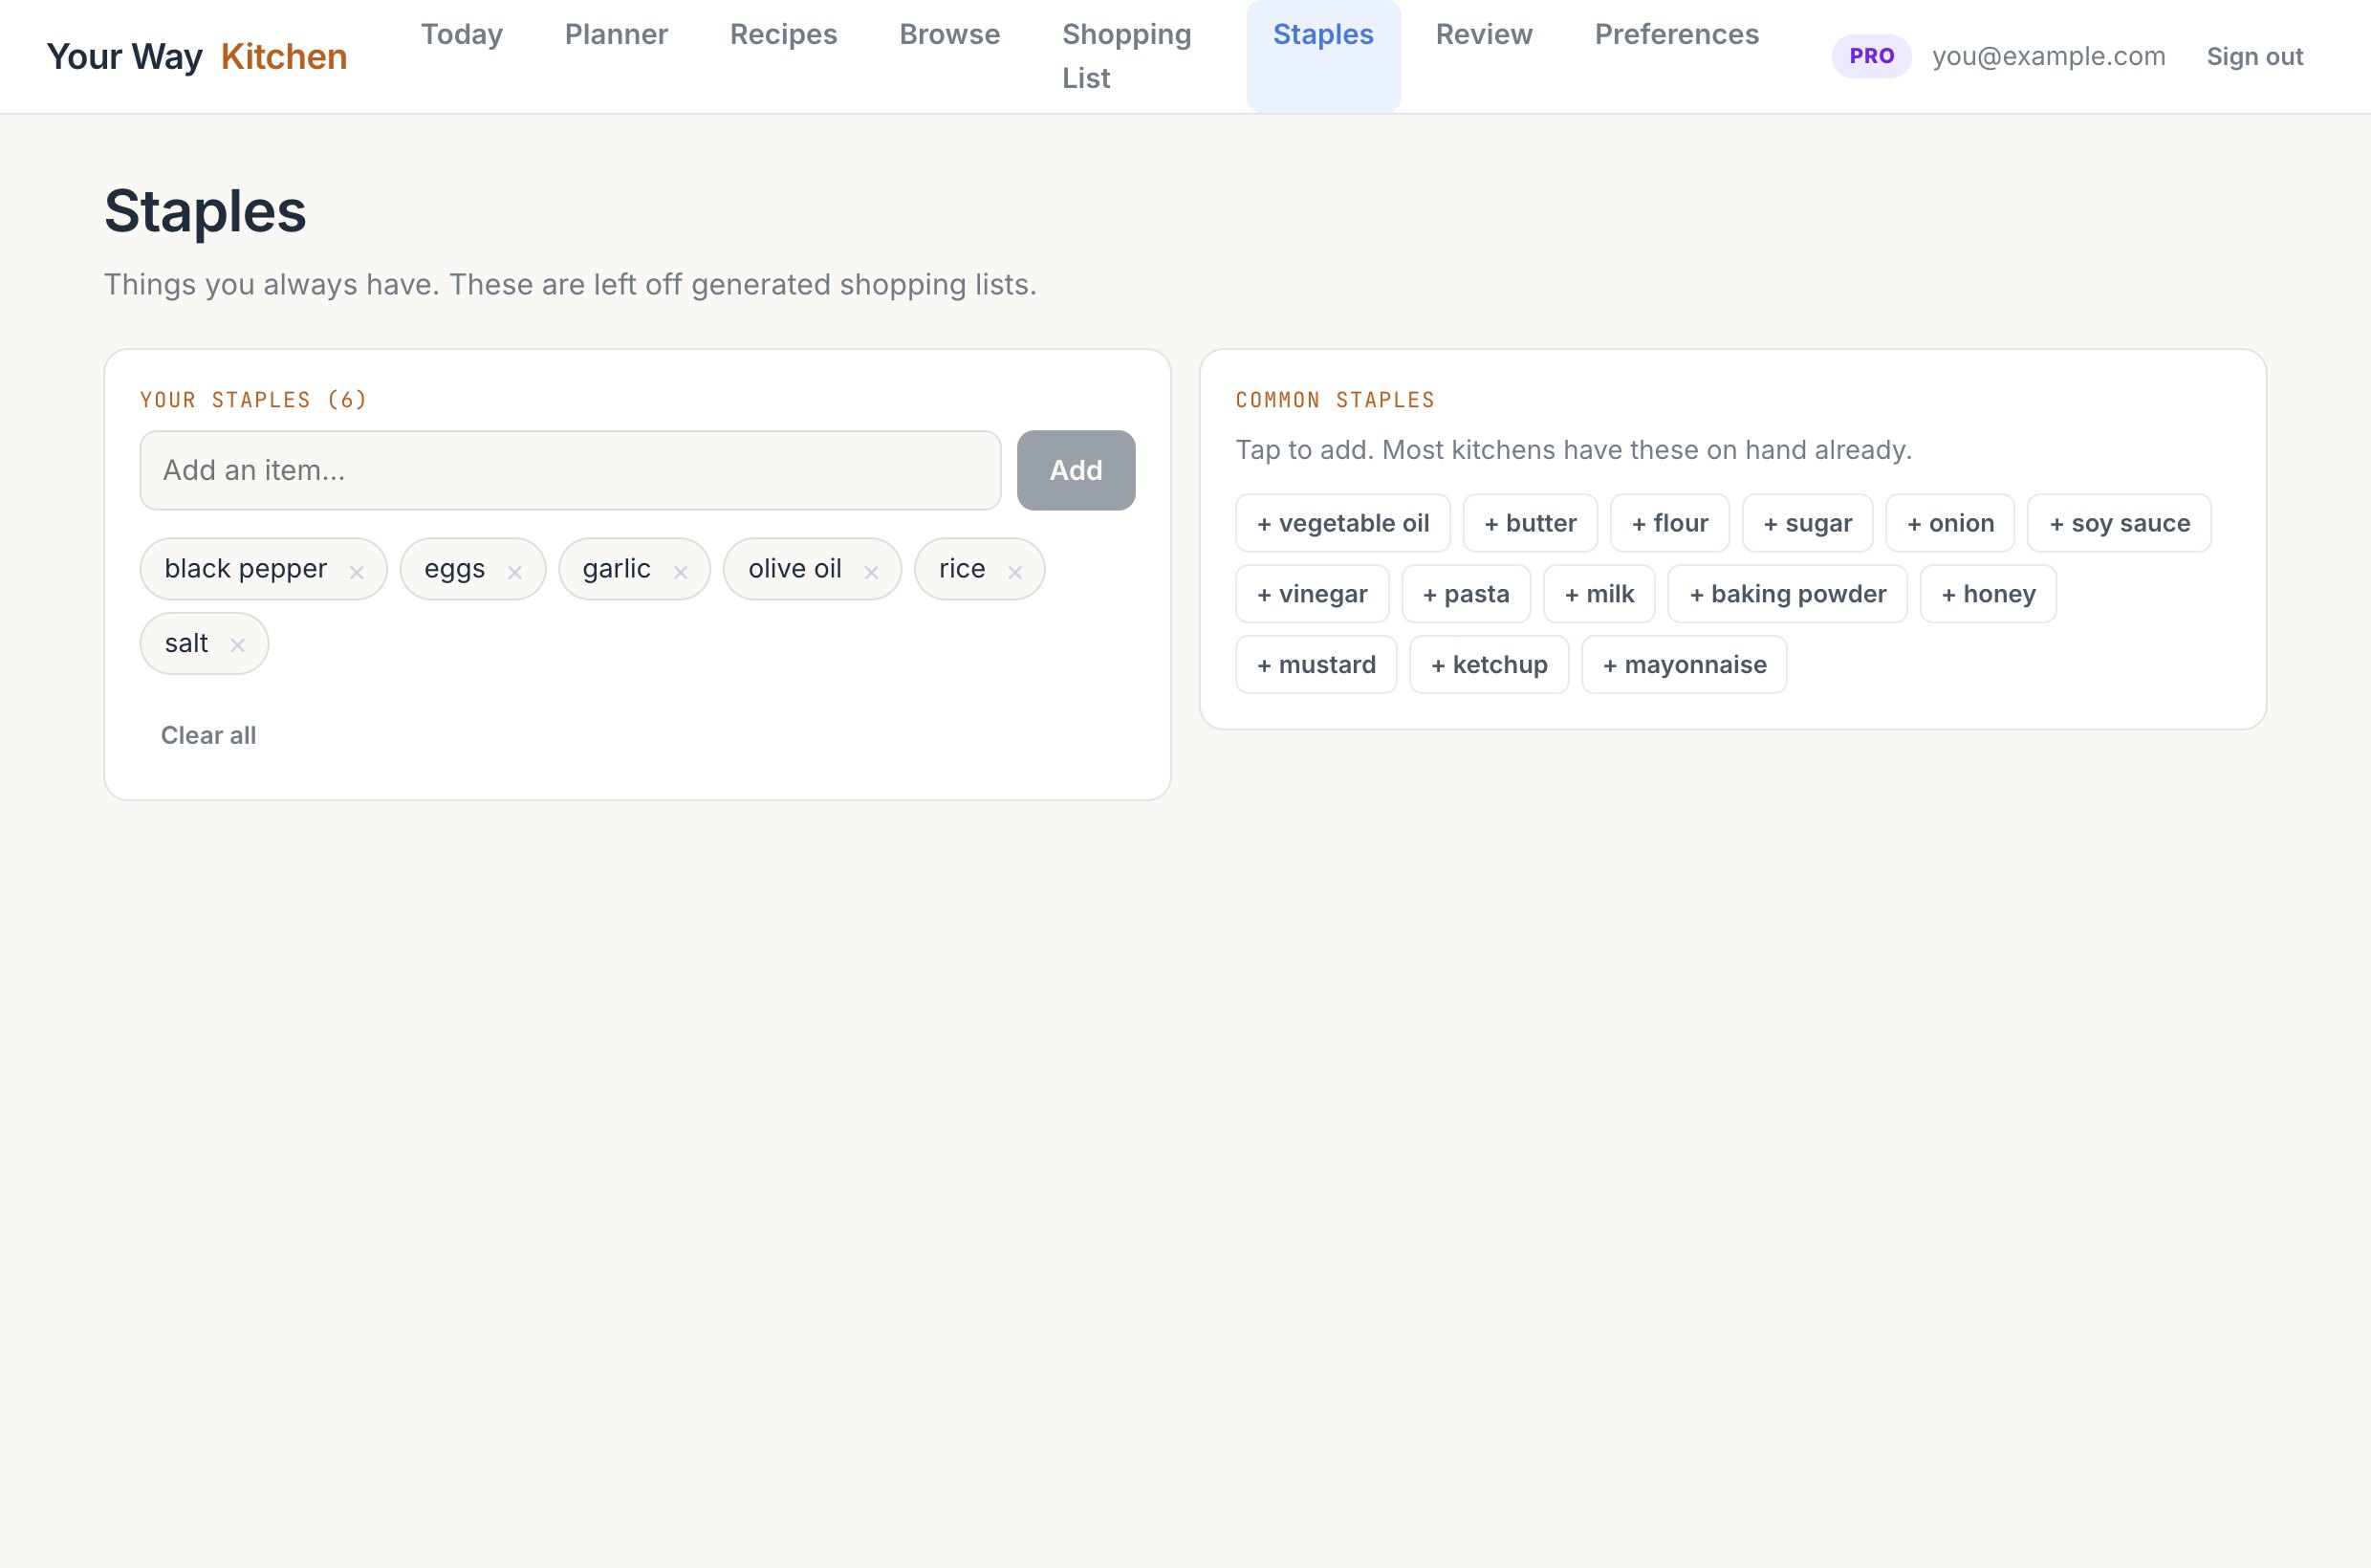Viewport: 2371px width, 1568px height.
Task: Add vegetable oil from common staples
Action: click(1342, 523)
